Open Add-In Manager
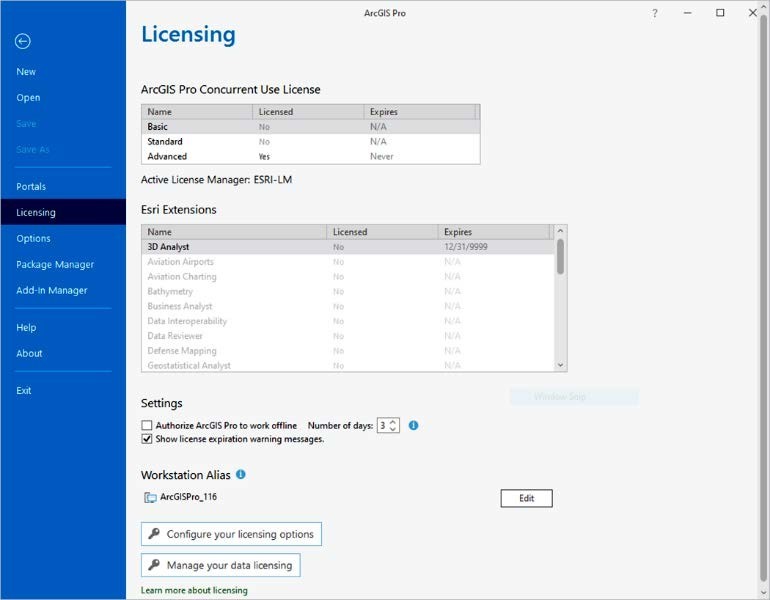Image resolution: width=770 pixels, height=600 pixels. point(52,291)
